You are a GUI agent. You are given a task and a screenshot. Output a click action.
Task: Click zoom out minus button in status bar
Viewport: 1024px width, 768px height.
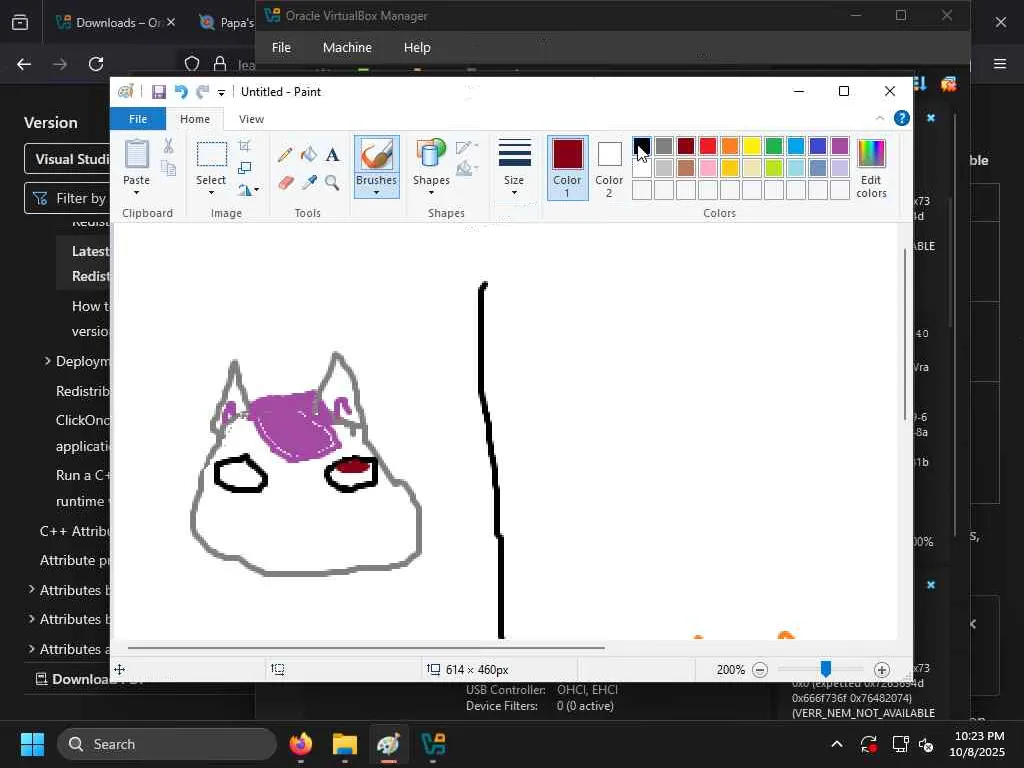pyautogui.click(x=760, y=670)
